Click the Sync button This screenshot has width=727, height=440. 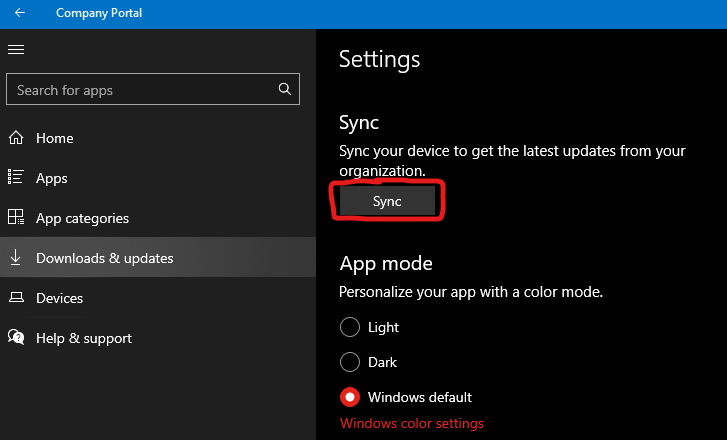click(387, 201)
